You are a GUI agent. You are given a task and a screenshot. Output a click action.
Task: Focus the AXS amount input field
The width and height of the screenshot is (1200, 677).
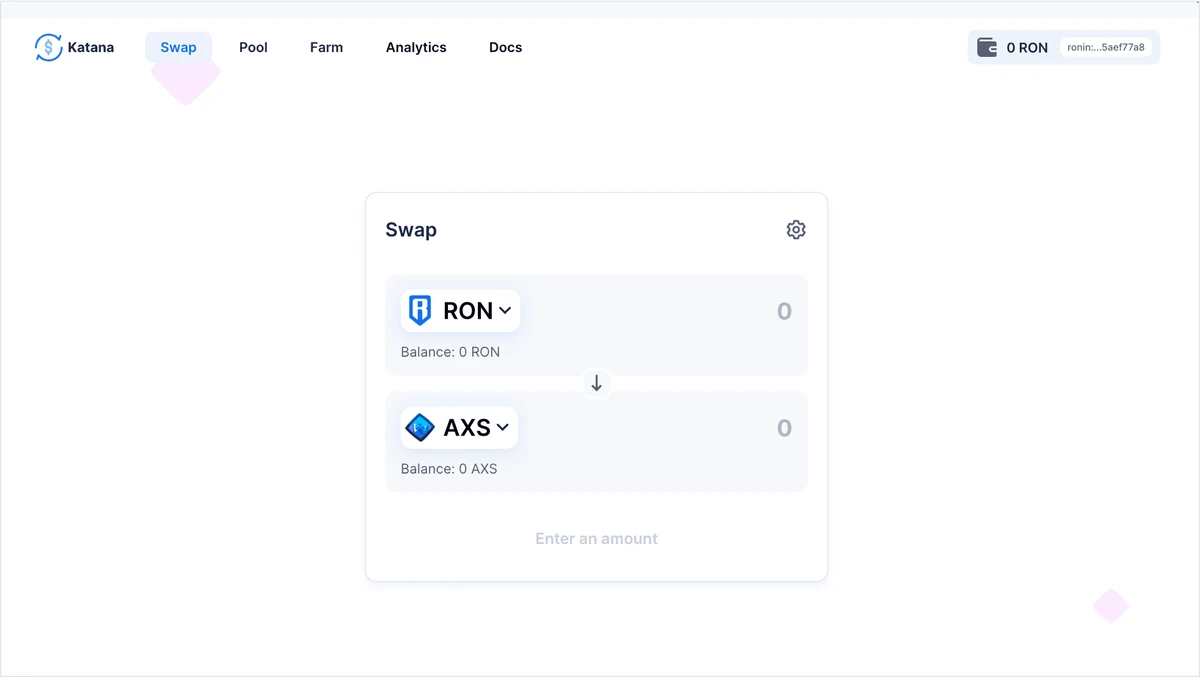coord(700,428)
